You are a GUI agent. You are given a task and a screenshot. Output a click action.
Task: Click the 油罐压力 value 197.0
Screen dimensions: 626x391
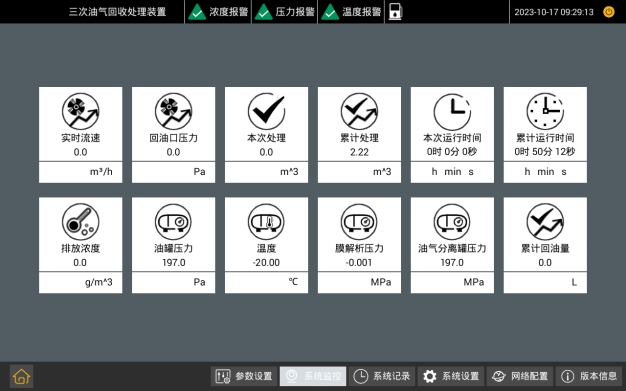[174, 262]
